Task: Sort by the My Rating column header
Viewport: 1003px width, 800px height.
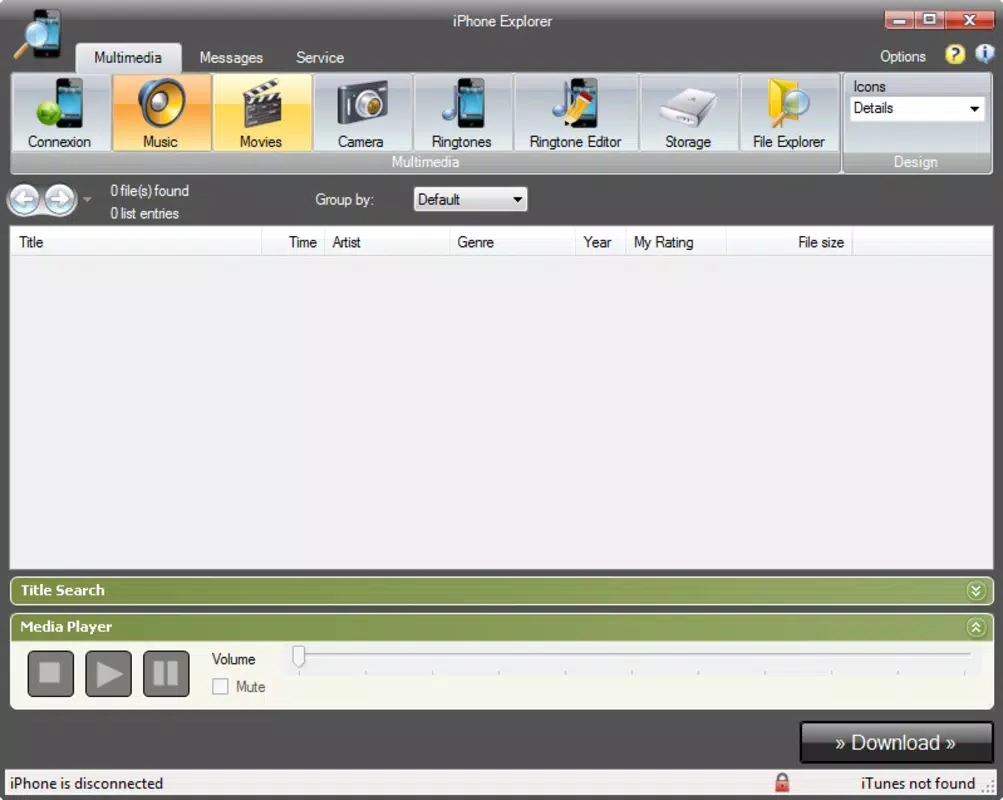Action: pos(675,242)
